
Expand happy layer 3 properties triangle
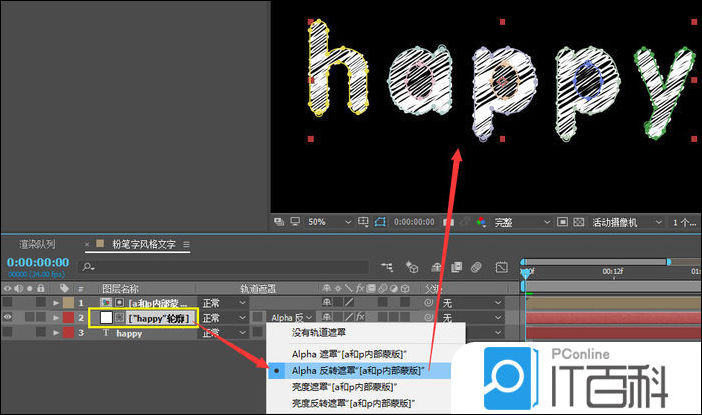click(56, 333)
